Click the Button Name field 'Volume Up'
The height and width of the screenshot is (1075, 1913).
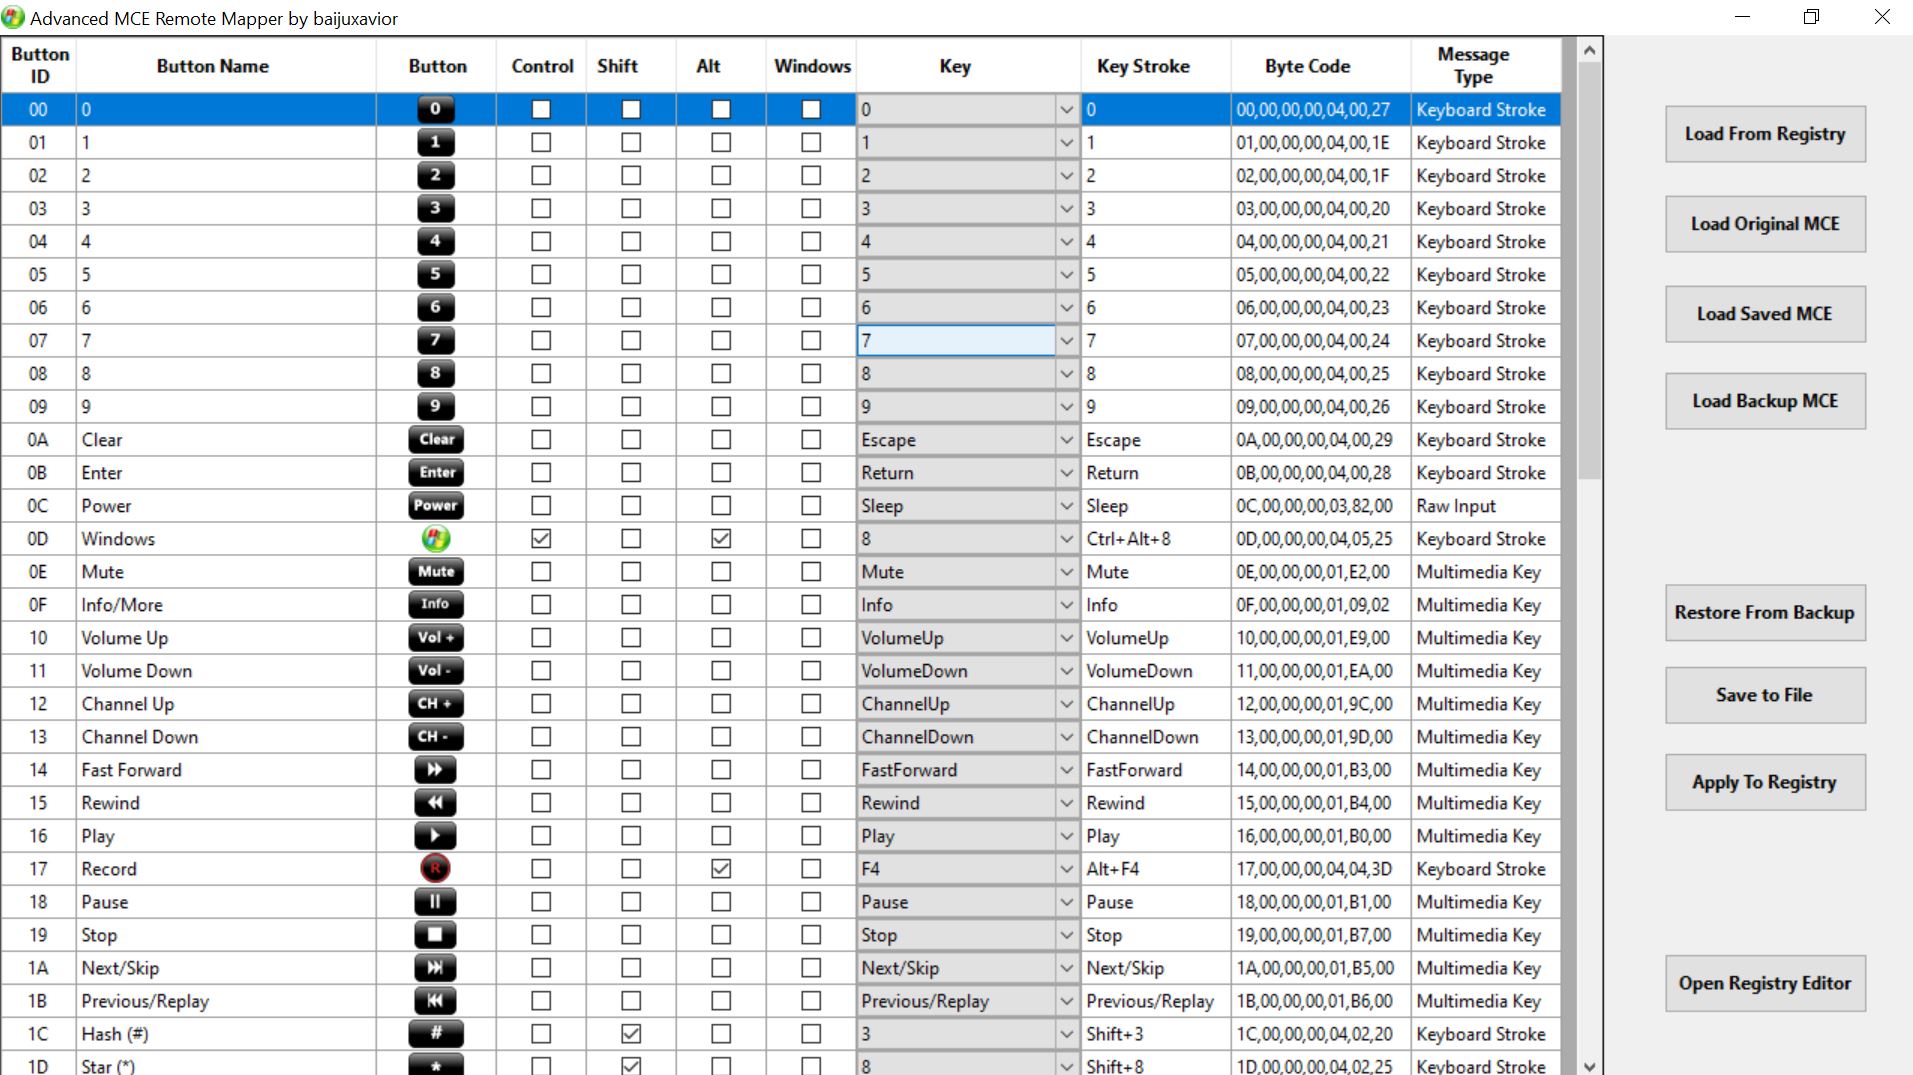point(226,638)
